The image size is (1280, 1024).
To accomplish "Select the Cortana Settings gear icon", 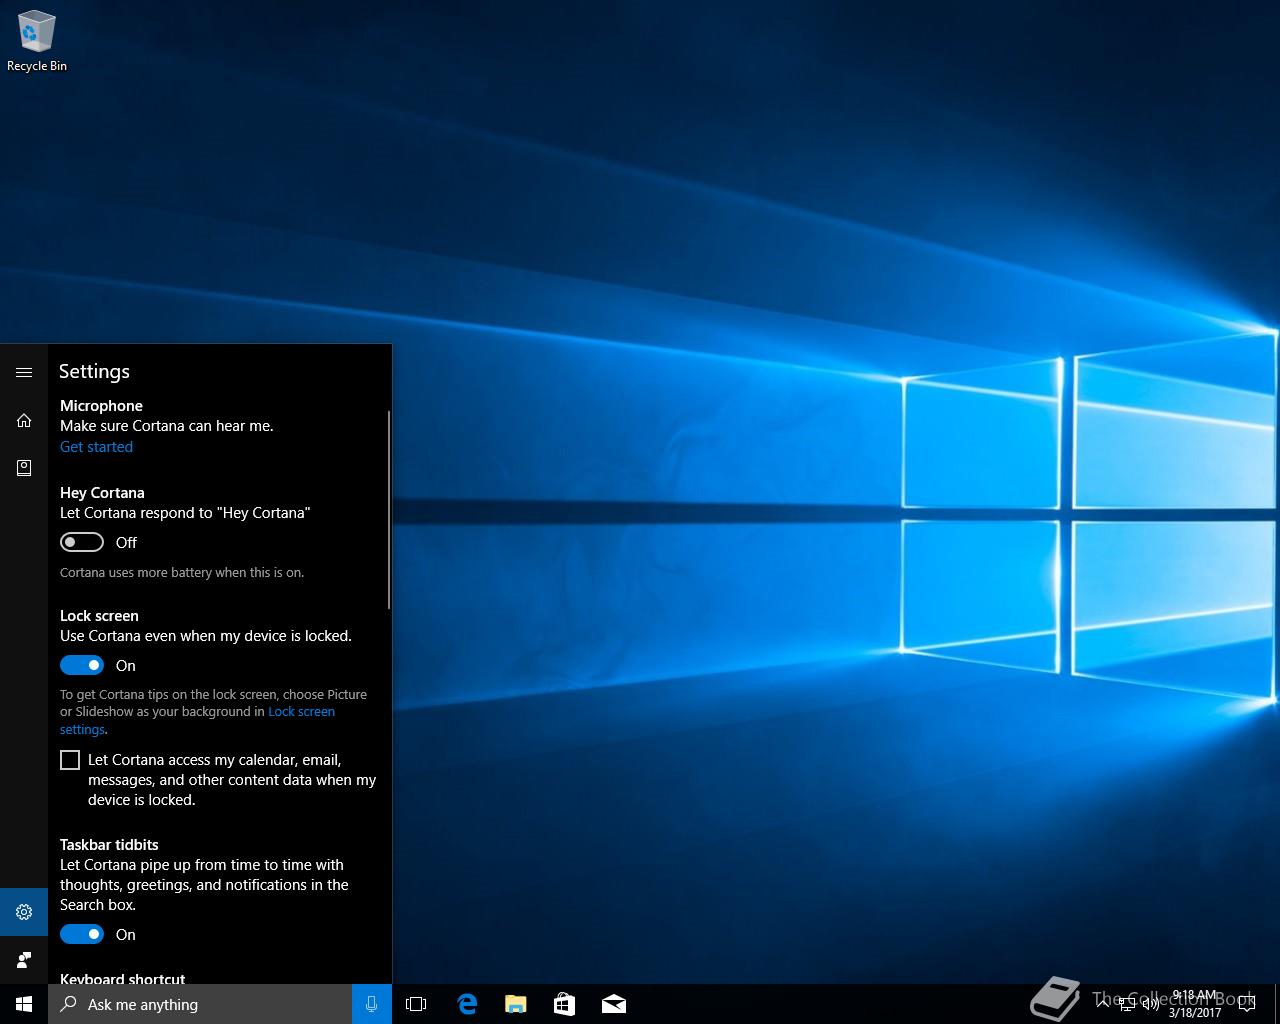I will click(24, 912).
